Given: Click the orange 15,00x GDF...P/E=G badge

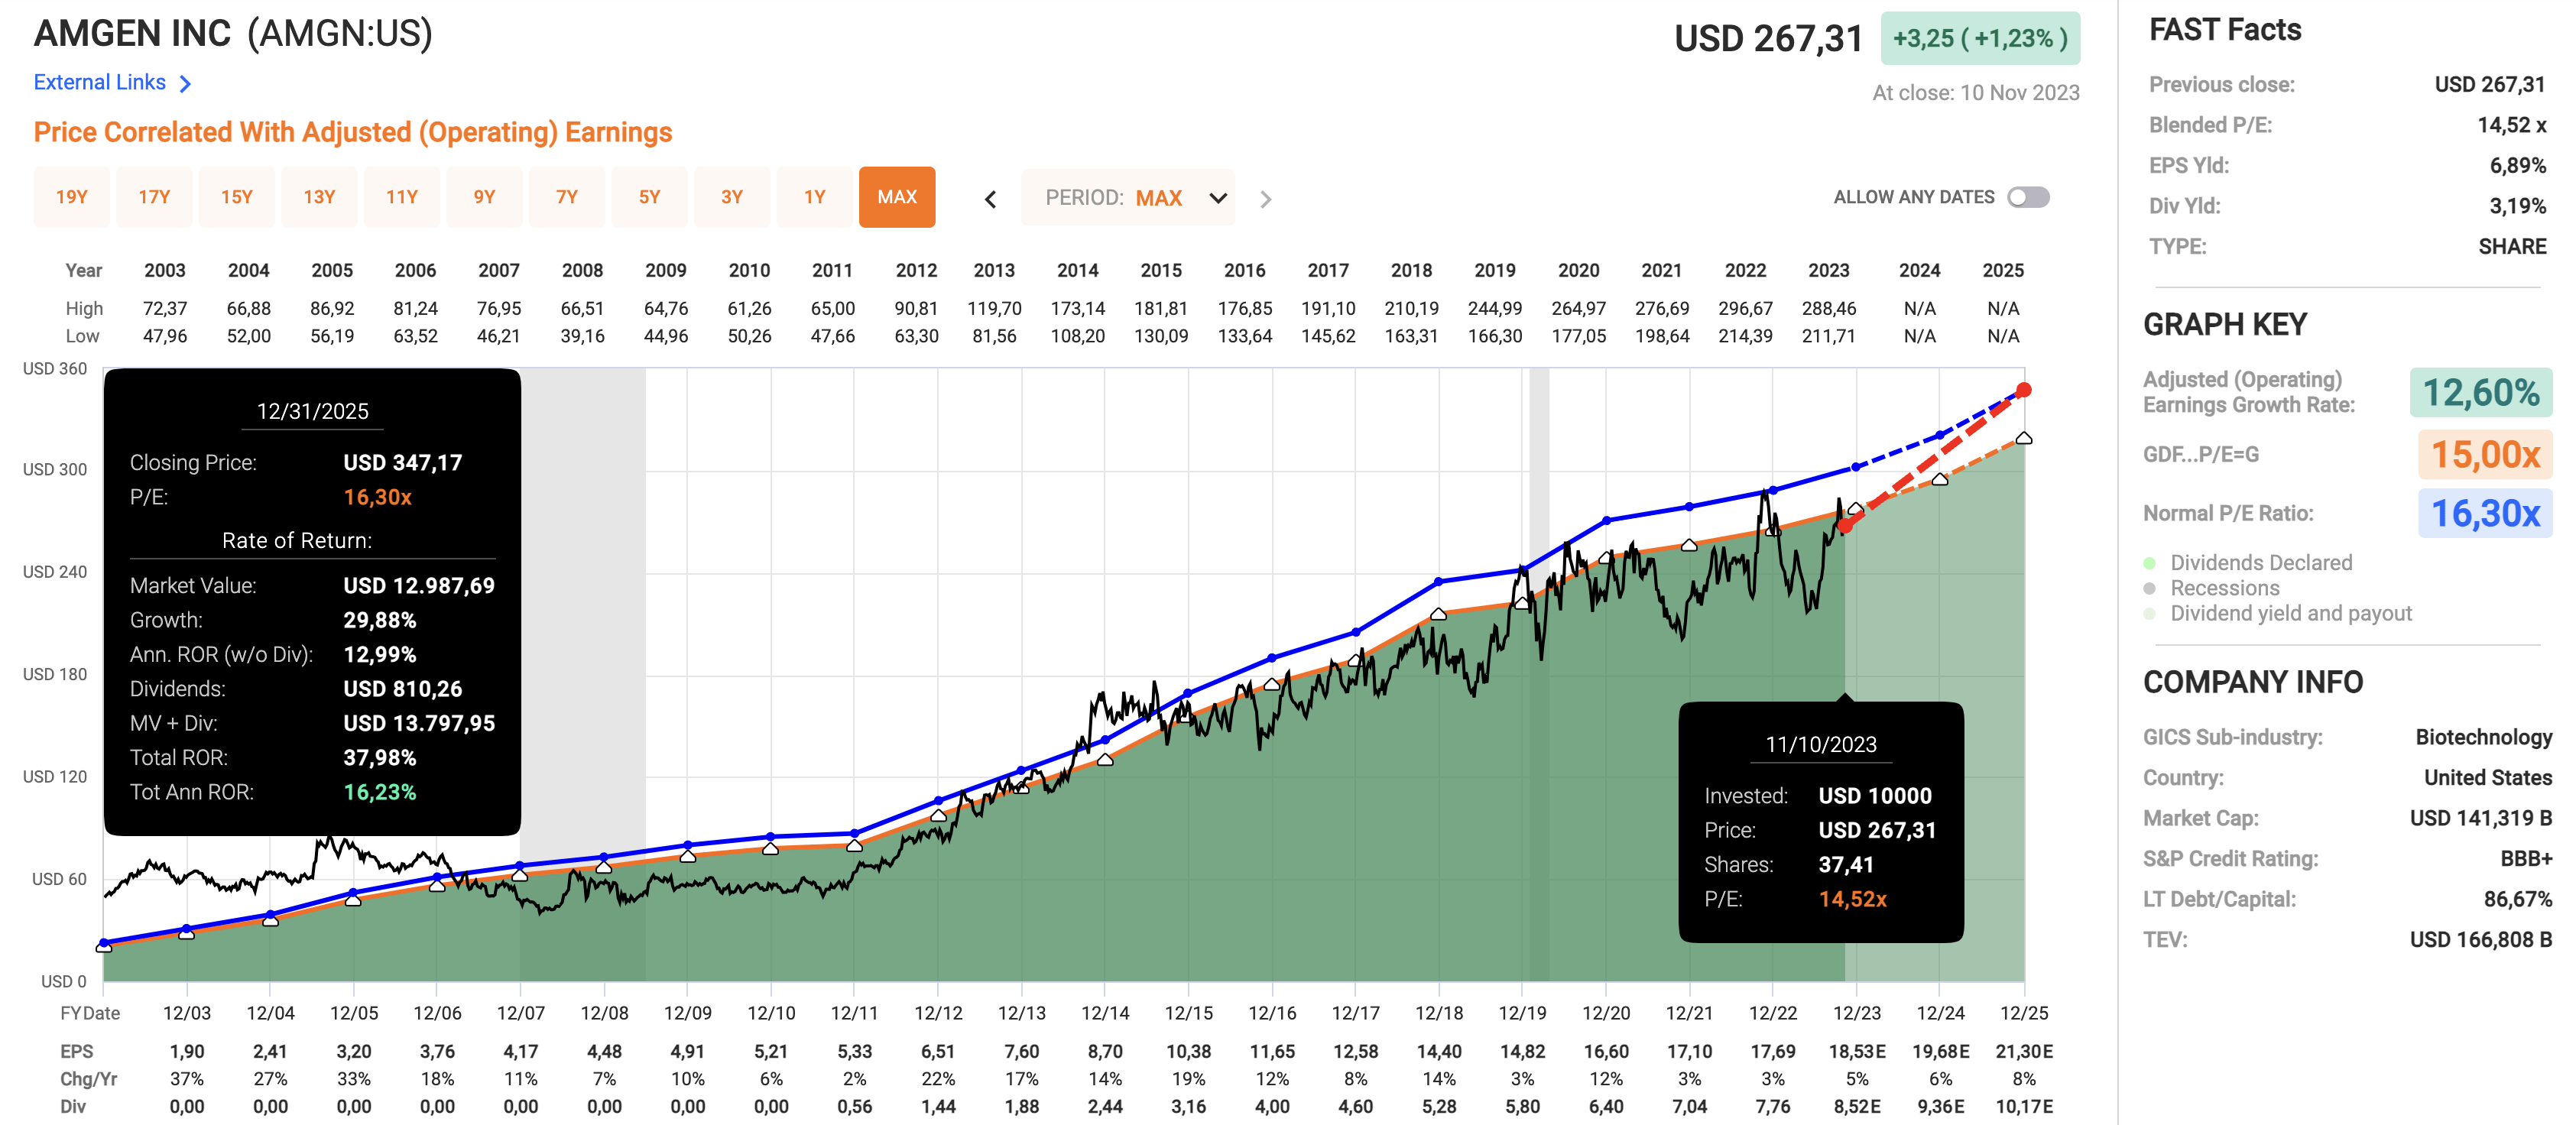Looking at the screenshot, I should (2487, 454).
